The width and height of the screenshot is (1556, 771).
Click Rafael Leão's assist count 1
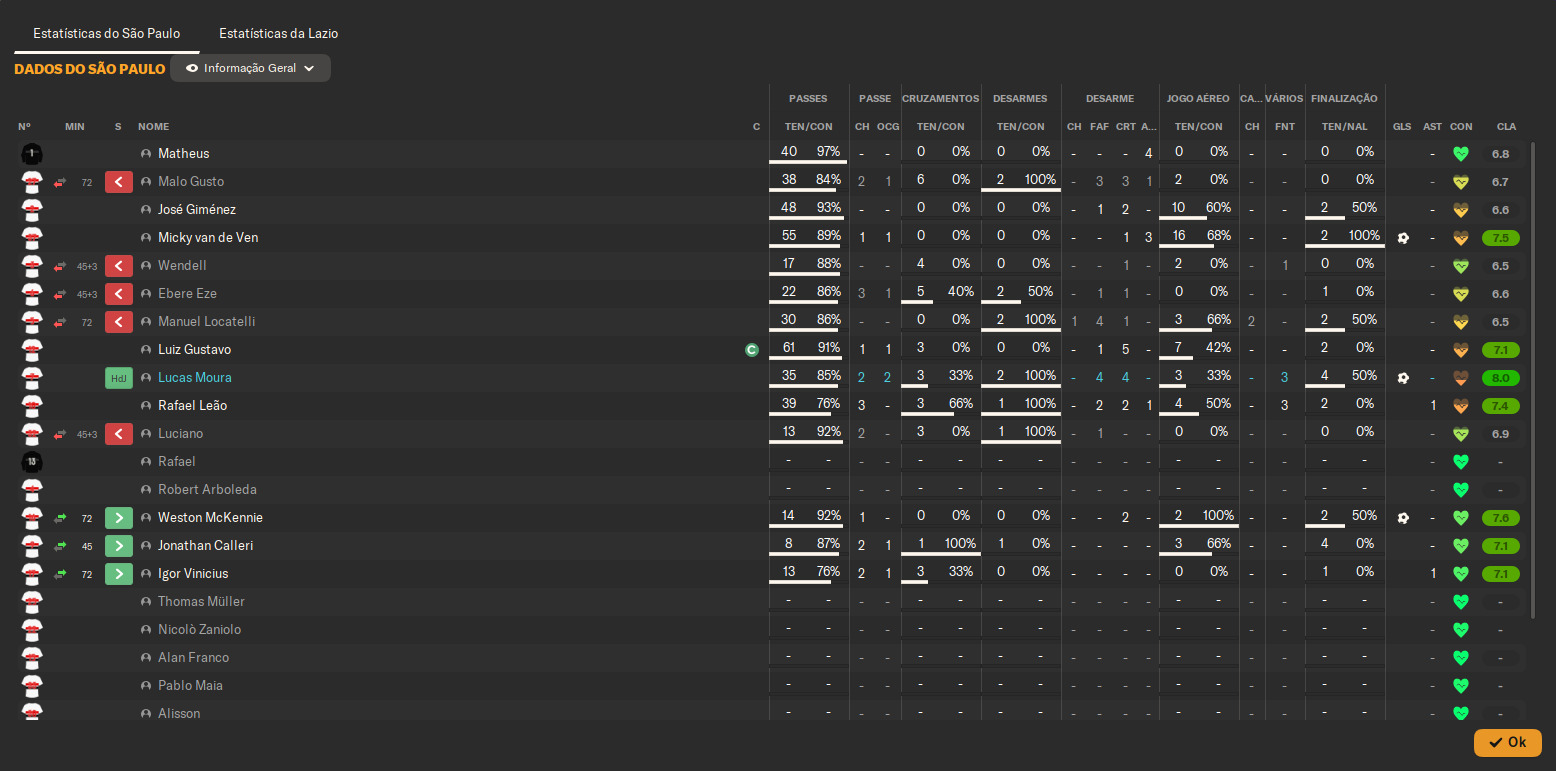point(1433,406)
